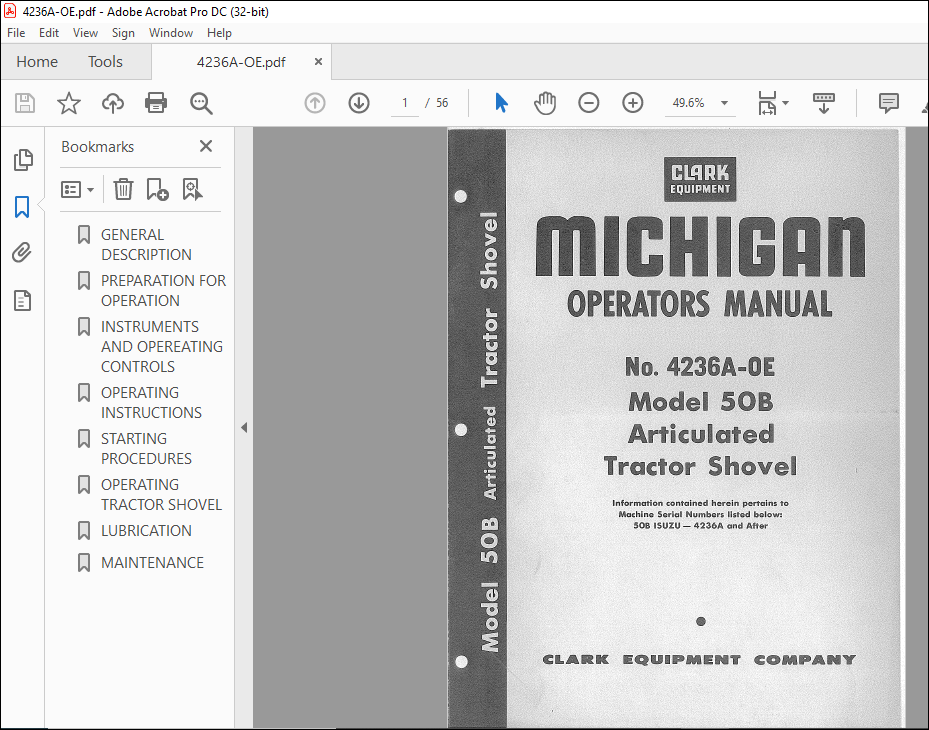Jump to the LUBRICATION bookmark
The image size is (929, 730).
coord(146,530)
